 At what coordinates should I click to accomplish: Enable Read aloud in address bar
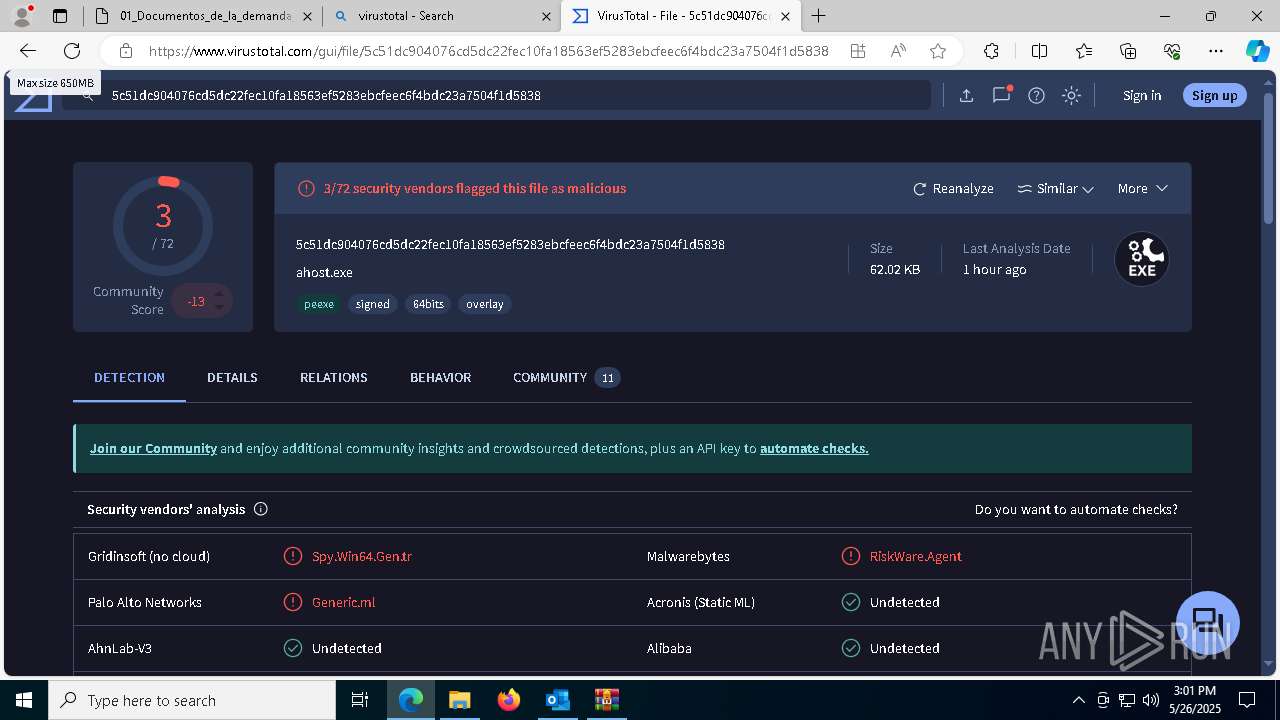point(898,51)
